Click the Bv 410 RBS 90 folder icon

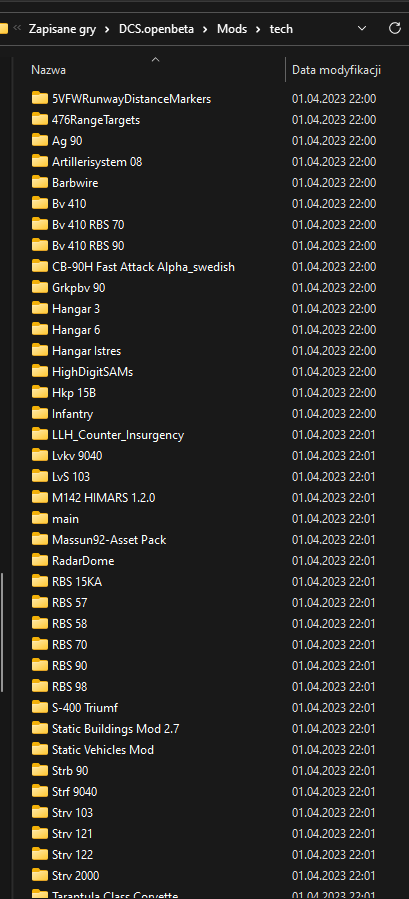pos(40,245)
